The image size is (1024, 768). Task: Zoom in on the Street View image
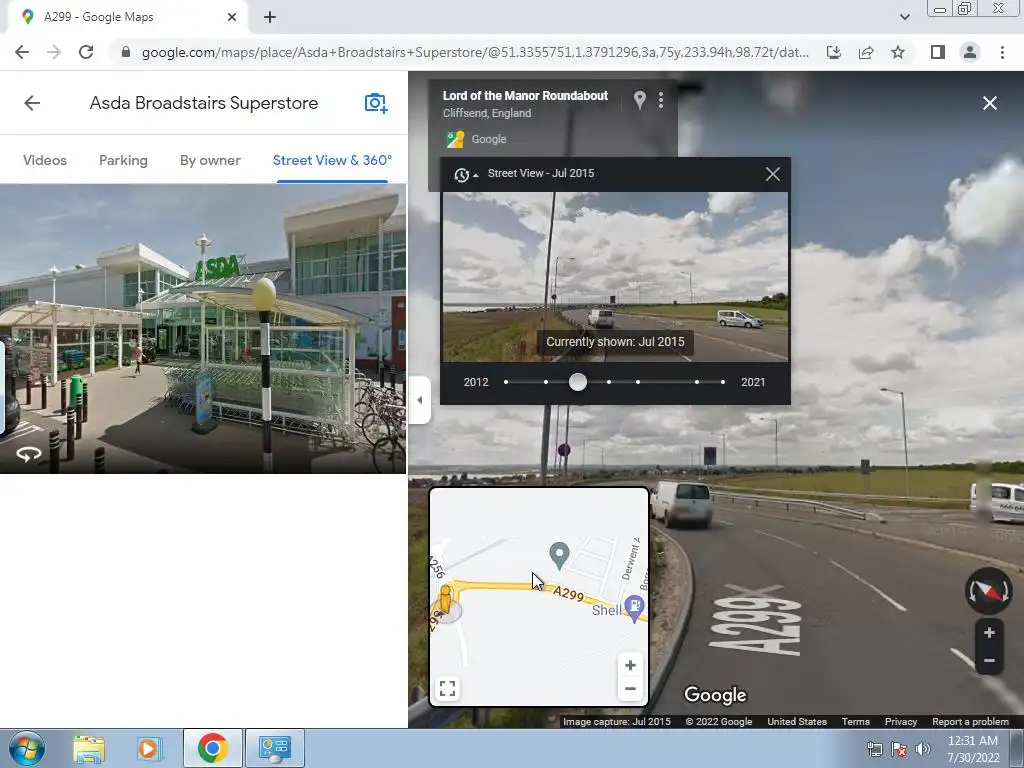point(989,632)
